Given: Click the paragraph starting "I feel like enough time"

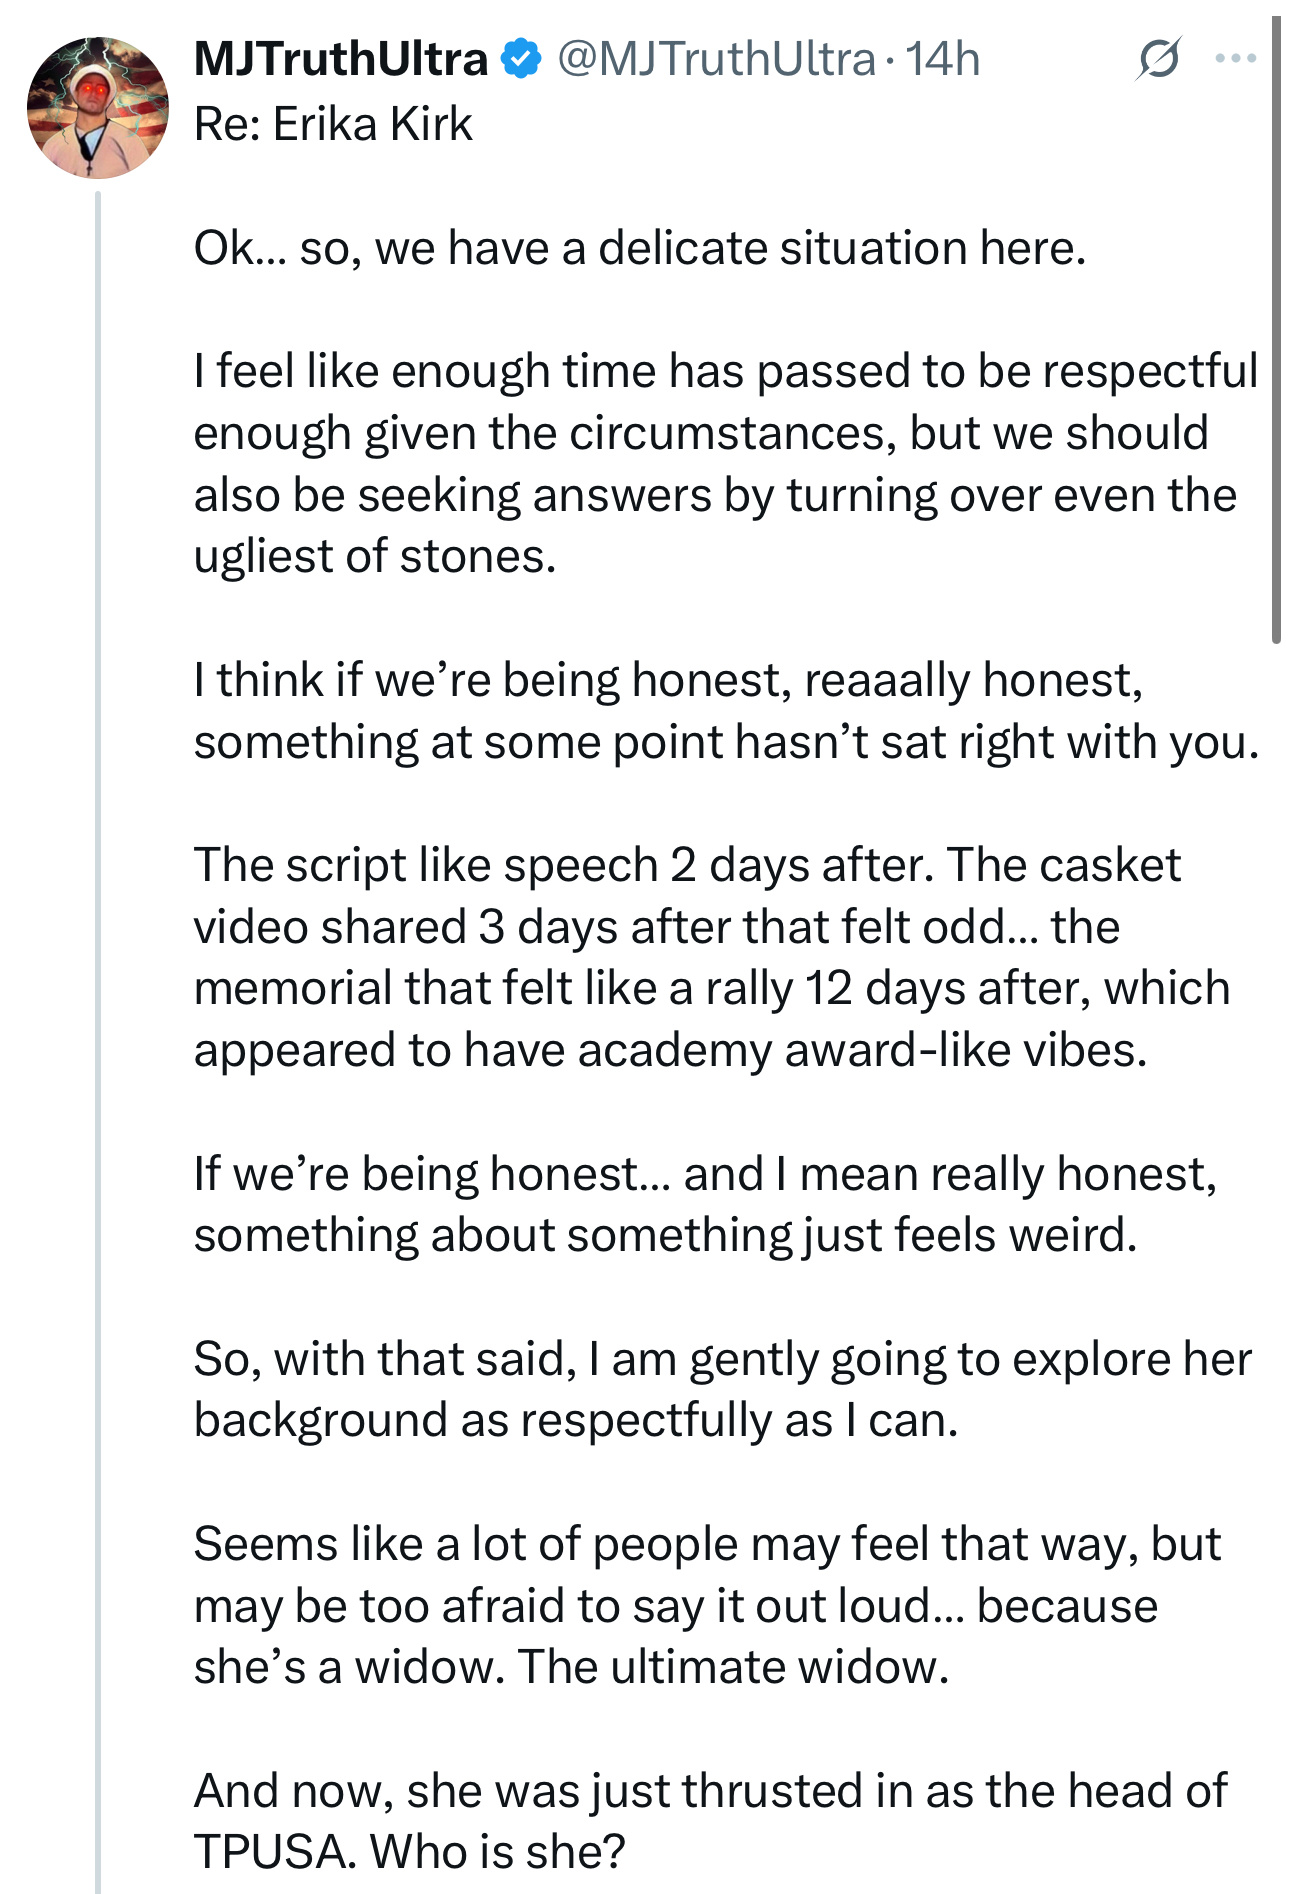Looking at the screenshot, I should (x=725, y=464).
